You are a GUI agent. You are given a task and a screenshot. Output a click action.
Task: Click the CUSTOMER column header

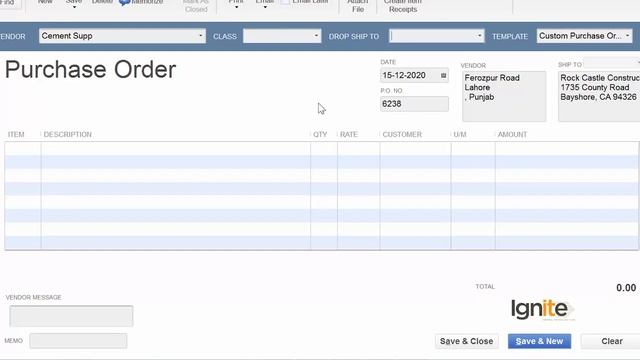point(402,134)
